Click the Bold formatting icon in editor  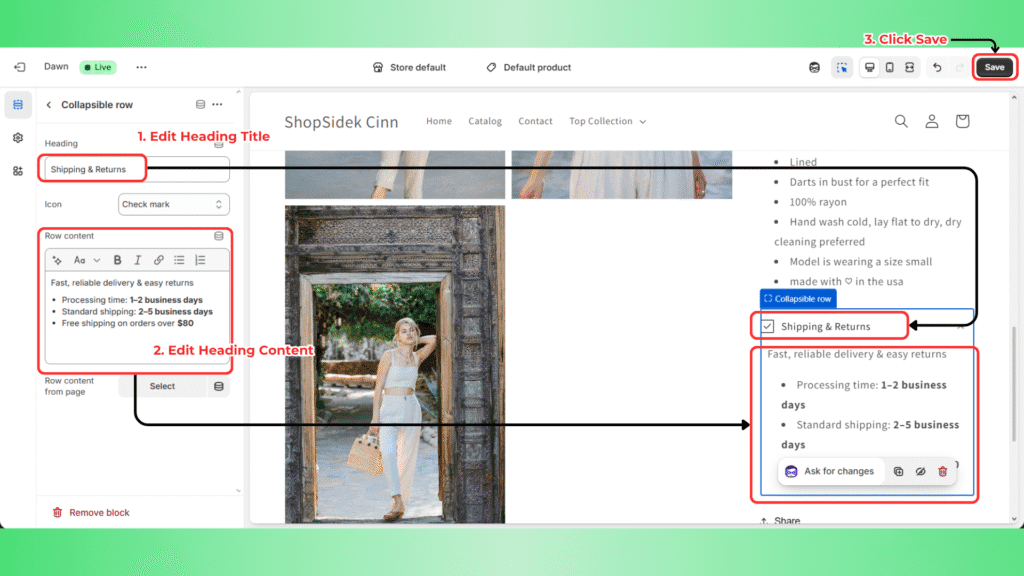coord(118,260)
